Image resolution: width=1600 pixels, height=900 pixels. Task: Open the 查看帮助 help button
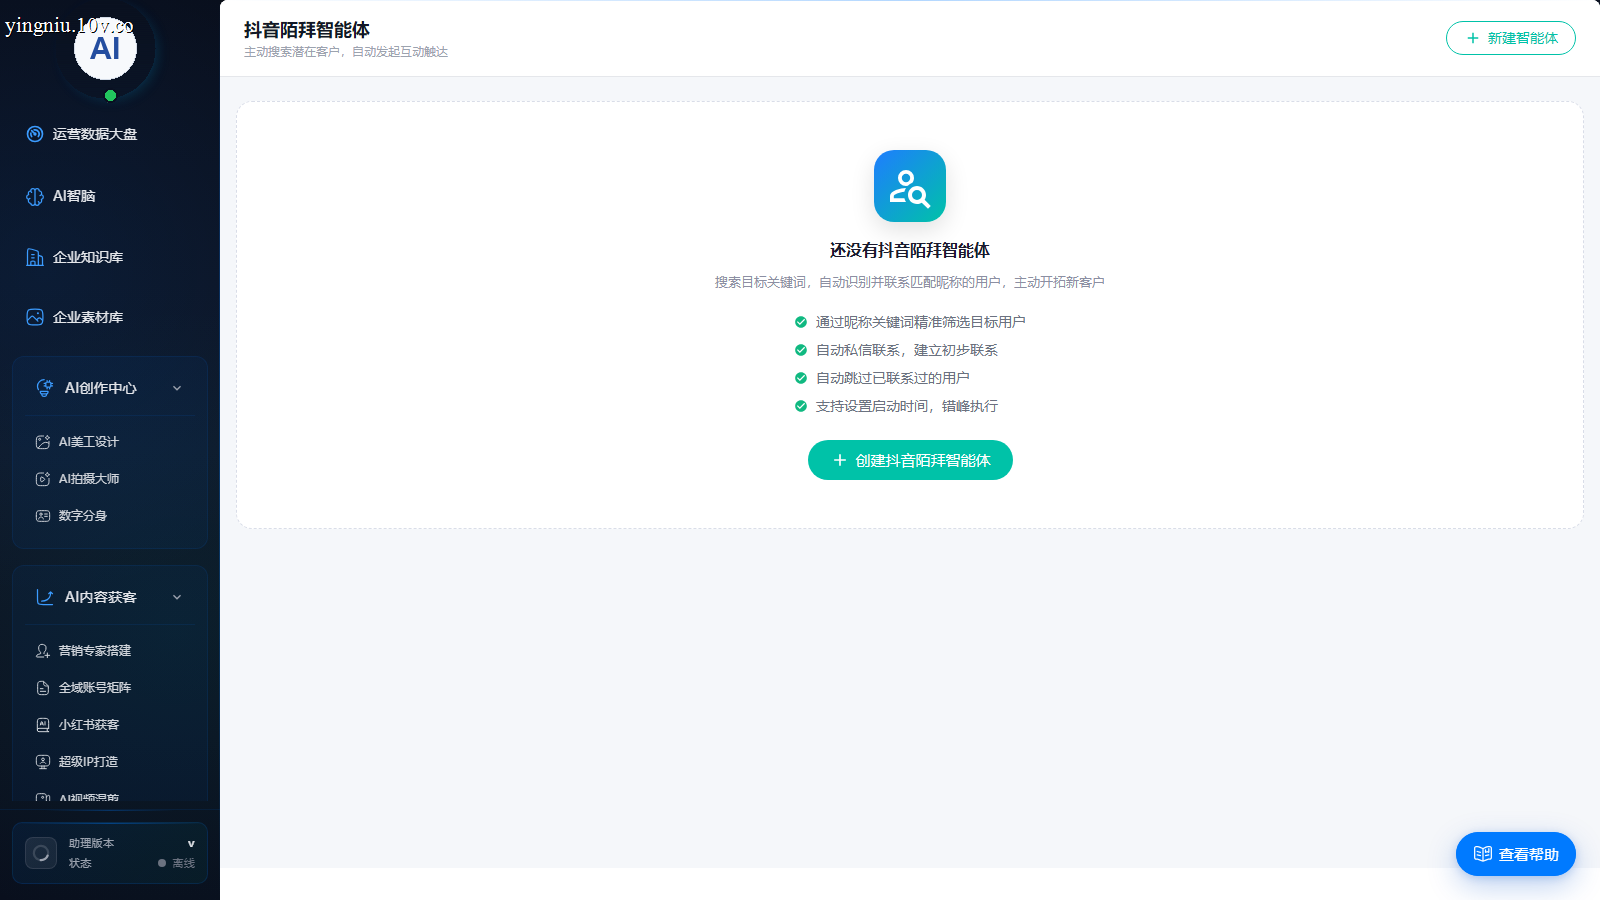pyautogui.click(x=1516, y=854)
